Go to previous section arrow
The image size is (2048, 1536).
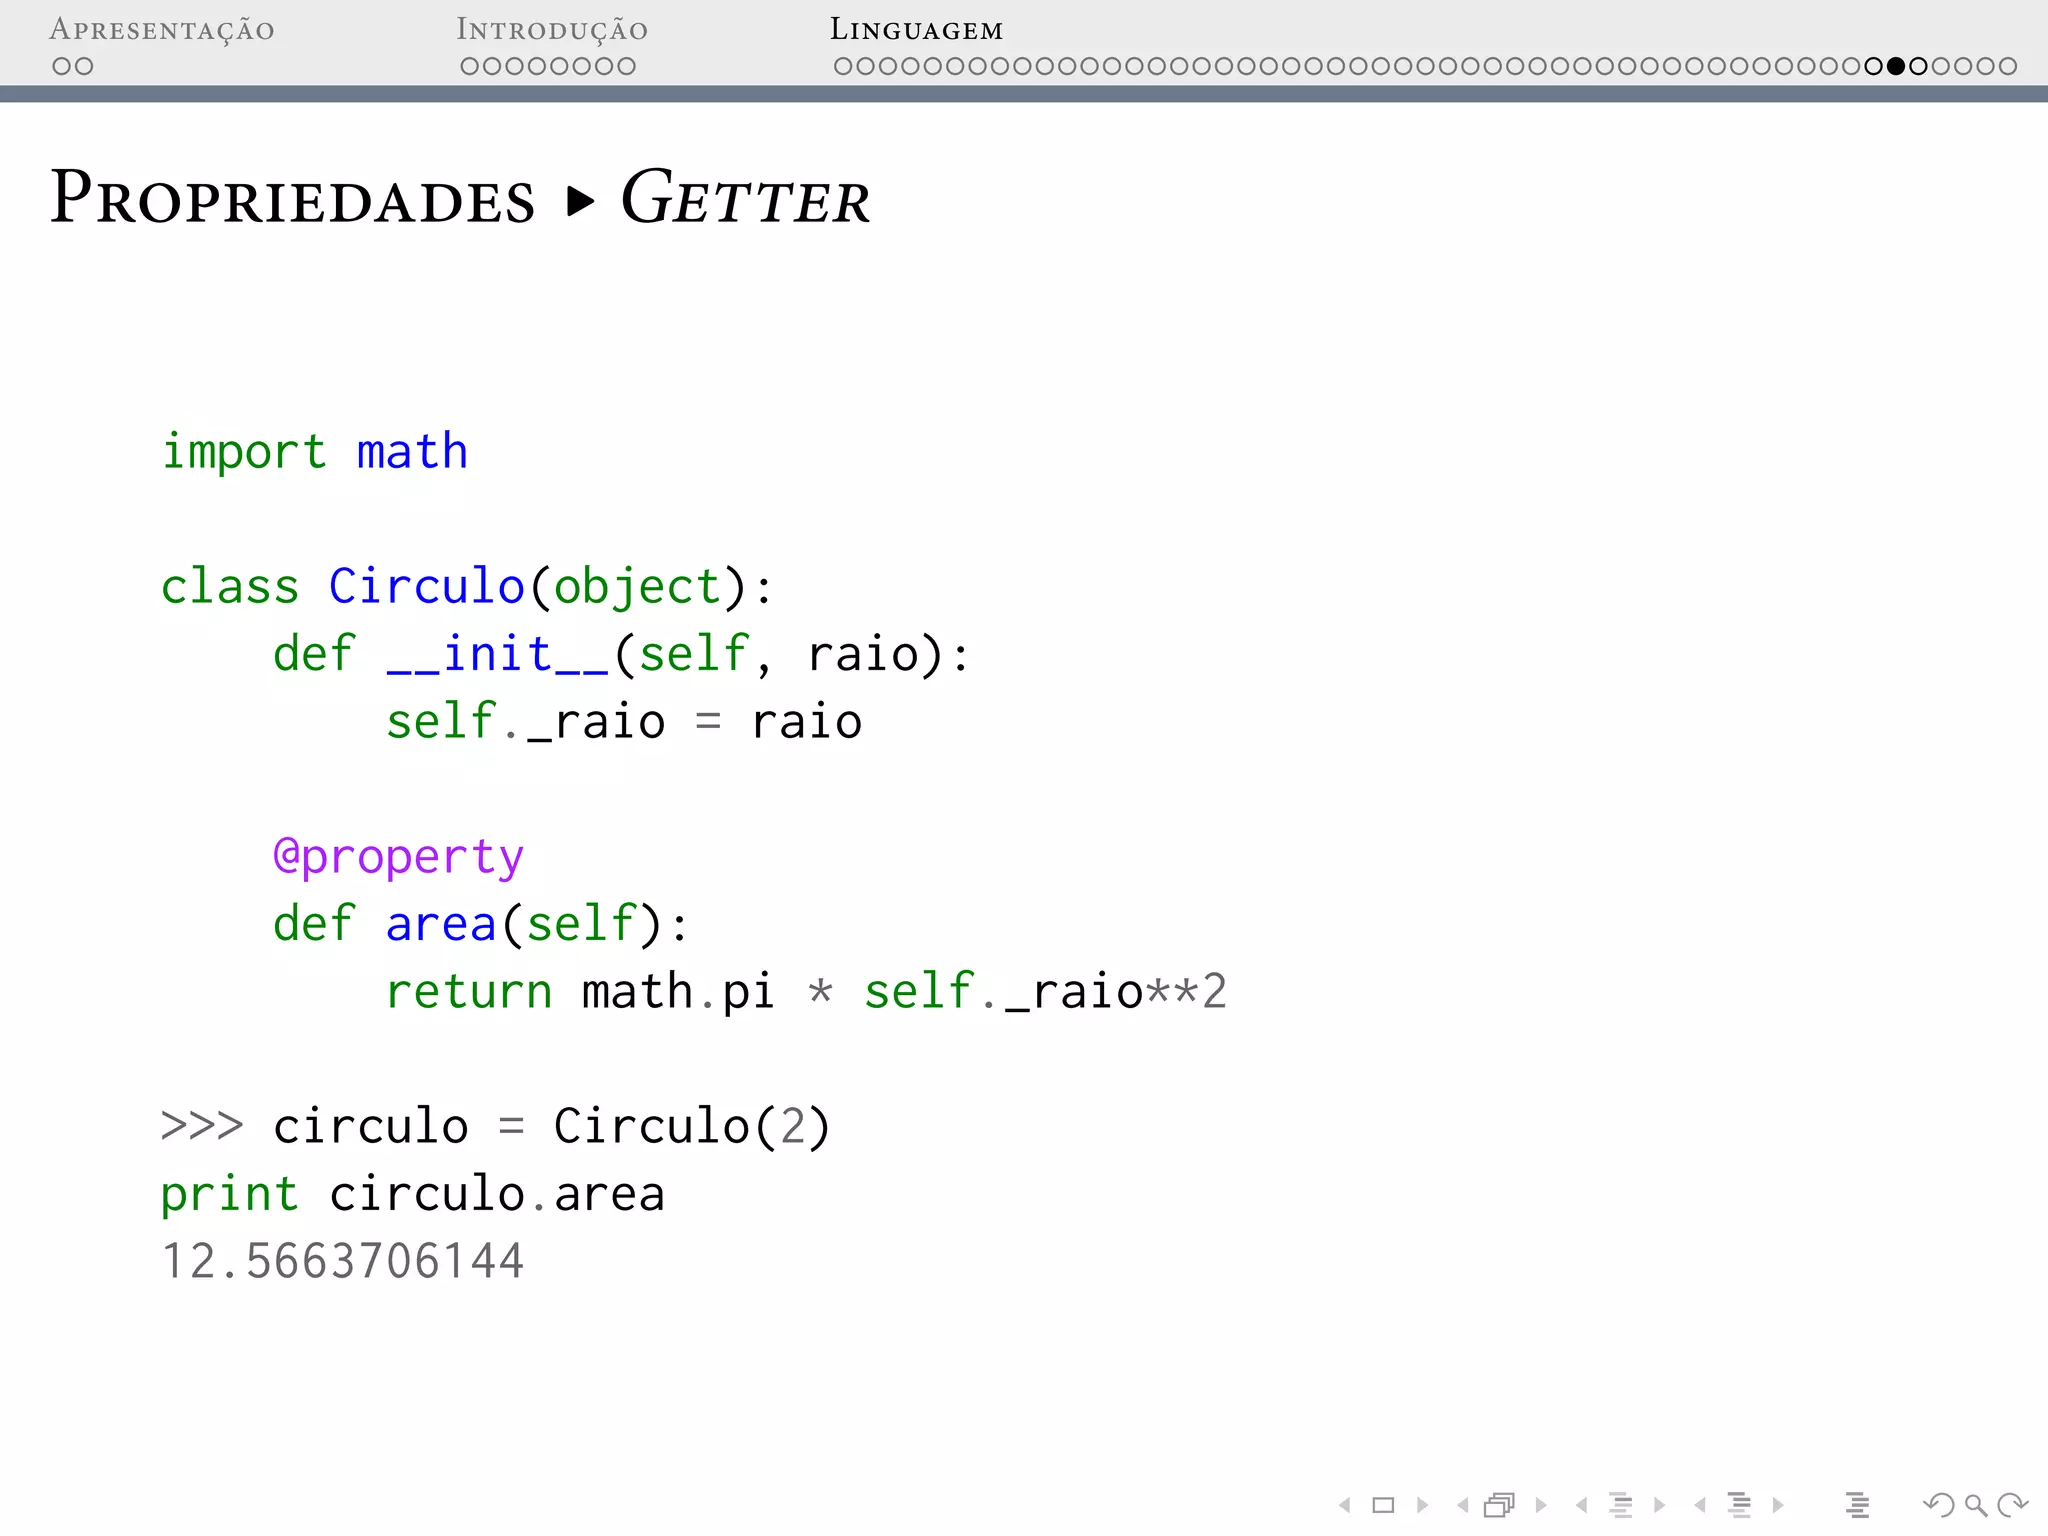click(x=1700, y=1505)
